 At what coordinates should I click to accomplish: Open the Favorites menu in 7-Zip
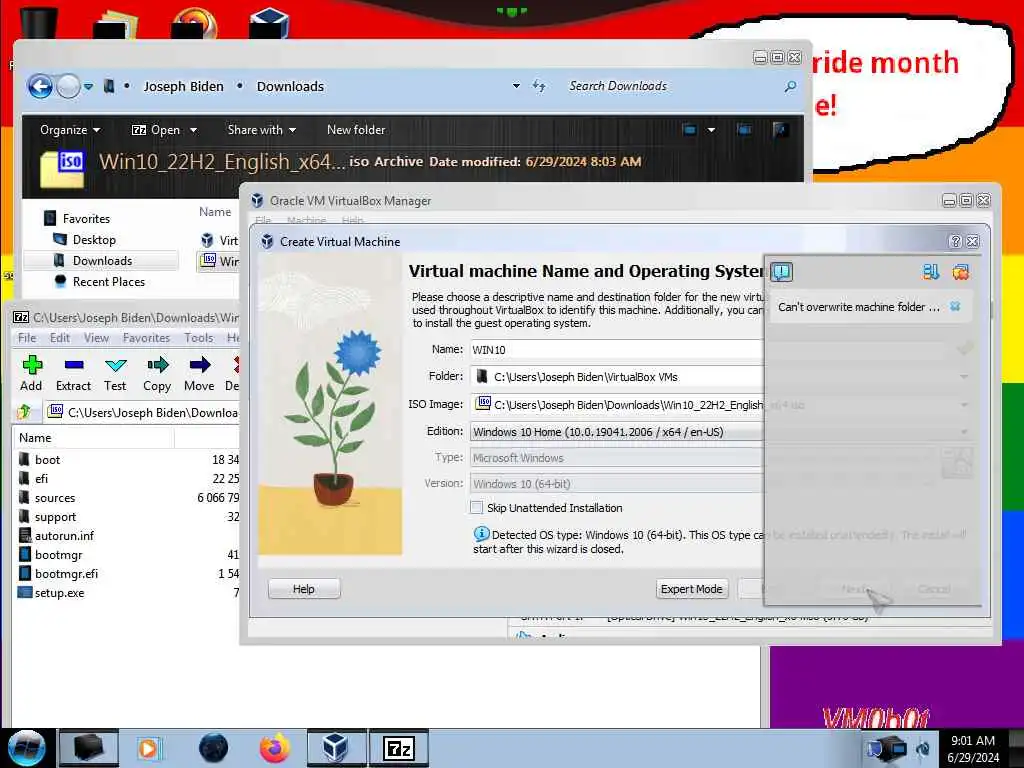click(146, 338)
